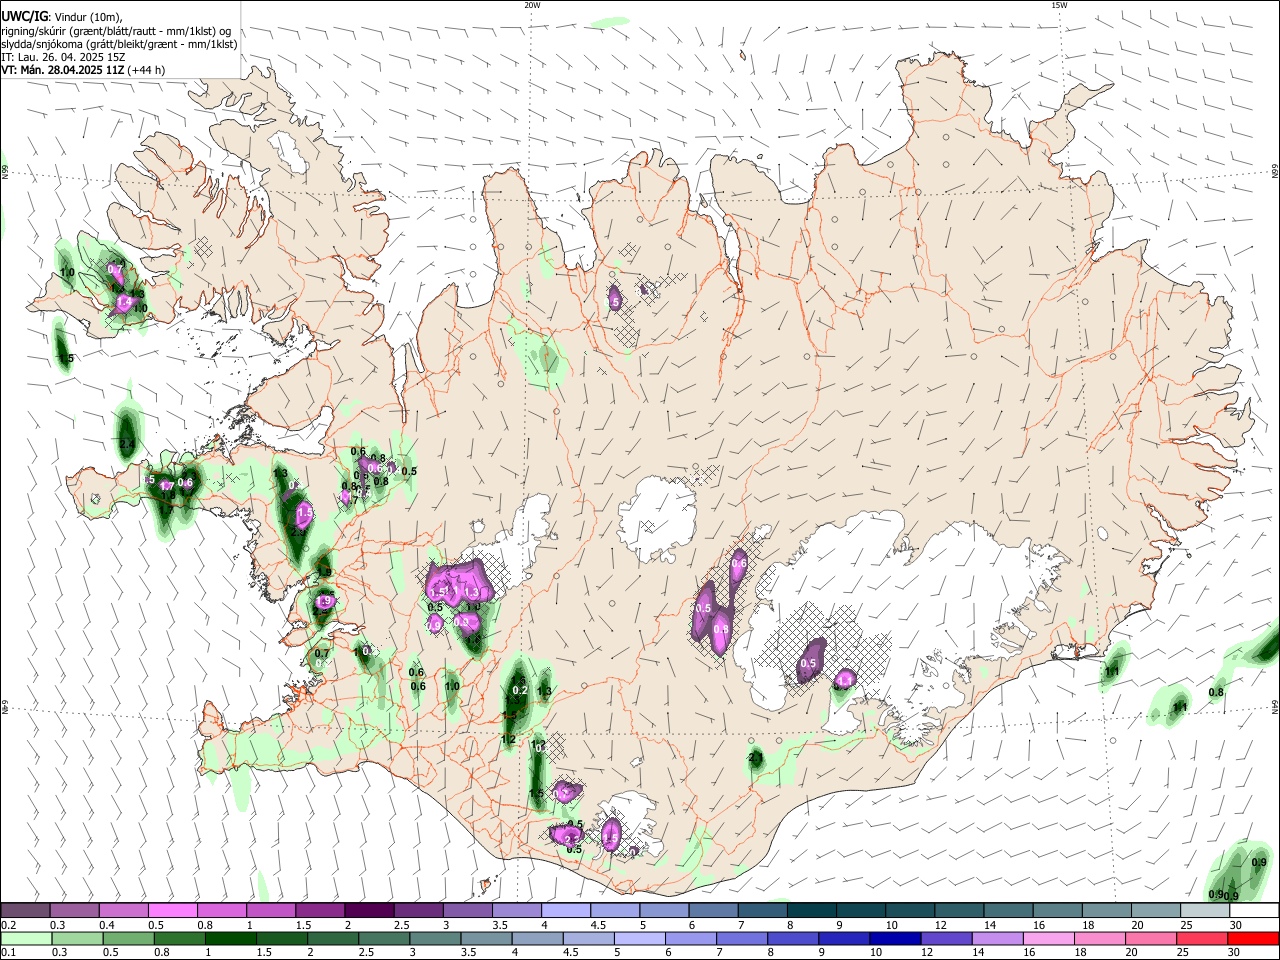This screenshot has height=960, width=1280.
Task: Click the pale periwinkle 4–4.5 snow legend swatch
Action: click(566, 911)
